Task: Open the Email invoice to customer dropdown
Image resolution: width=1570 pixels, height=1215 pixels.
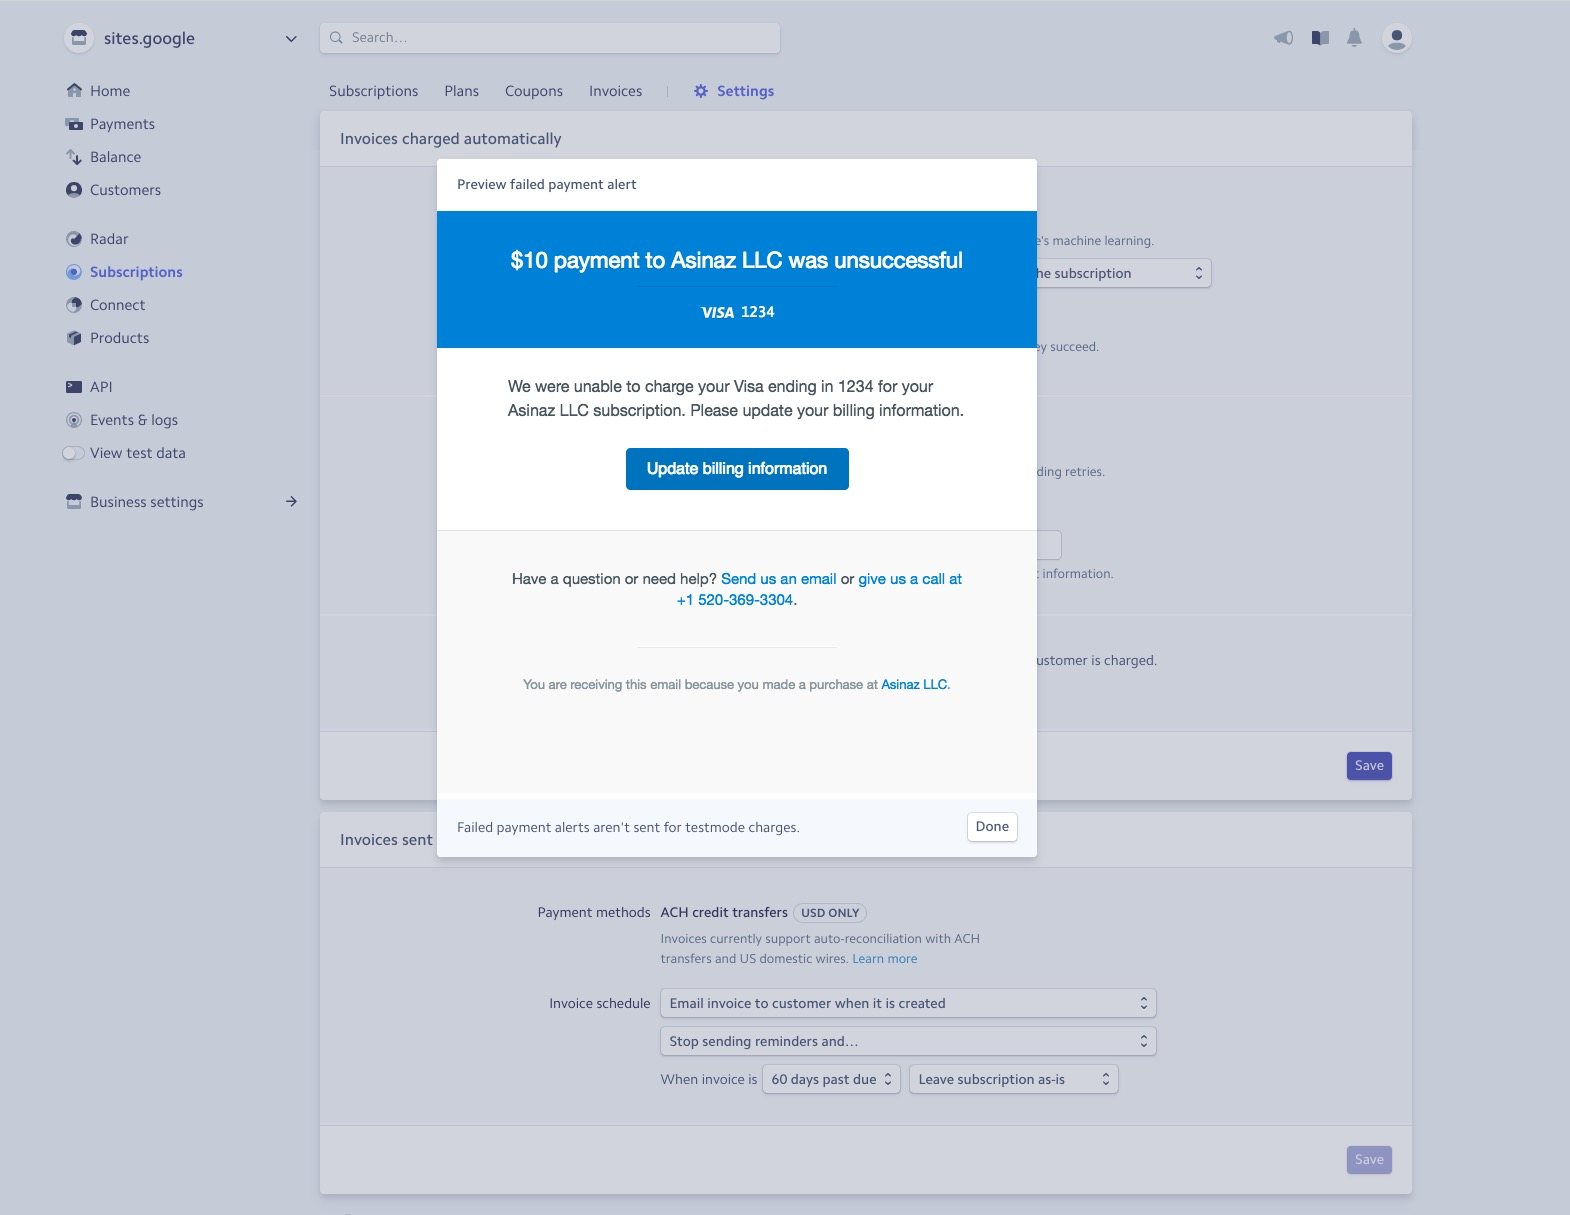Action: [908, 1003]
